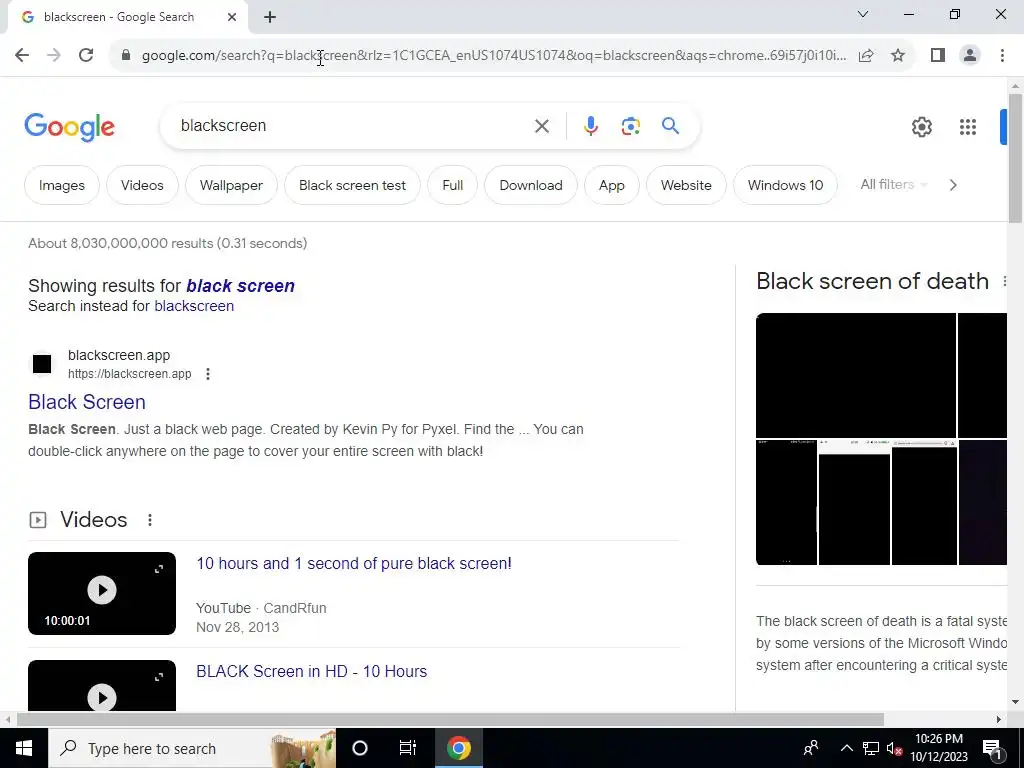This screenshot has width=1024, height=768.
Task: Submit search with the magnifier icon
Action: (x=671, y=125)
